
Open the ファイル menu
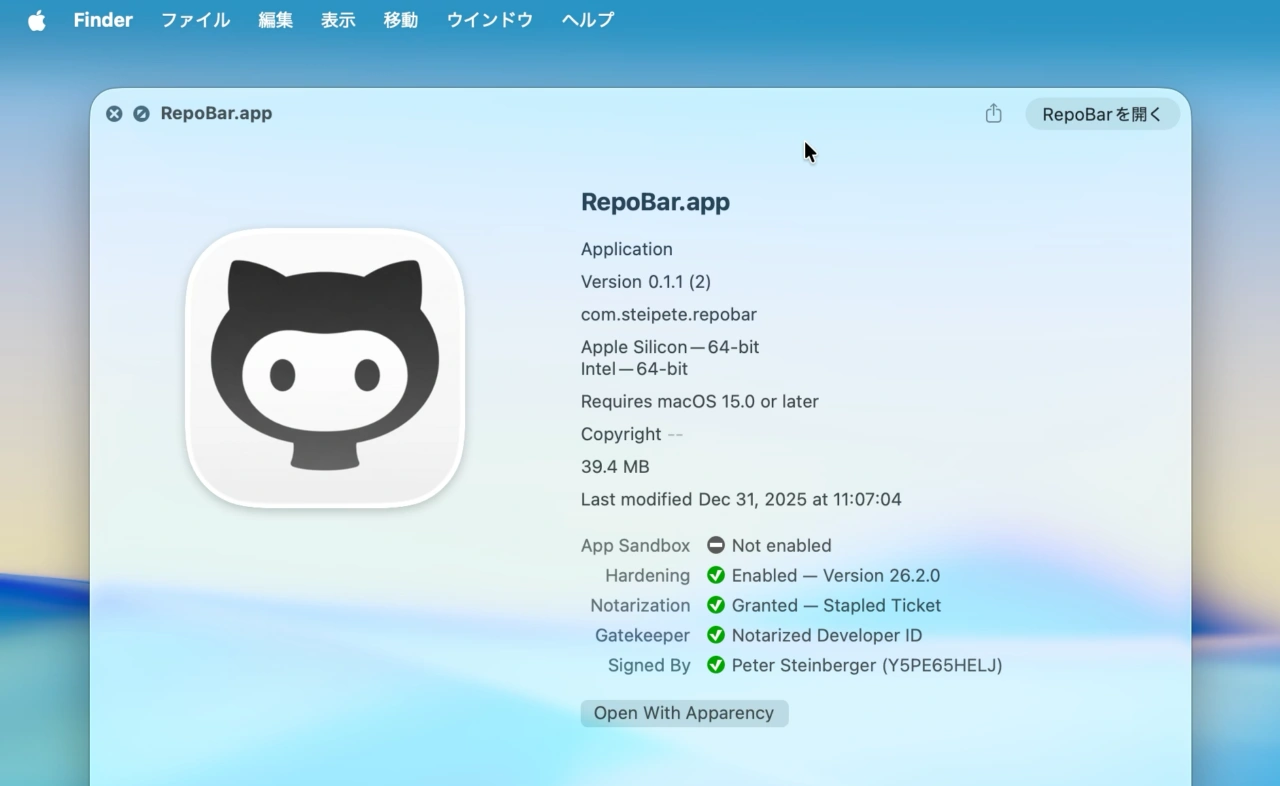[195, 20]
